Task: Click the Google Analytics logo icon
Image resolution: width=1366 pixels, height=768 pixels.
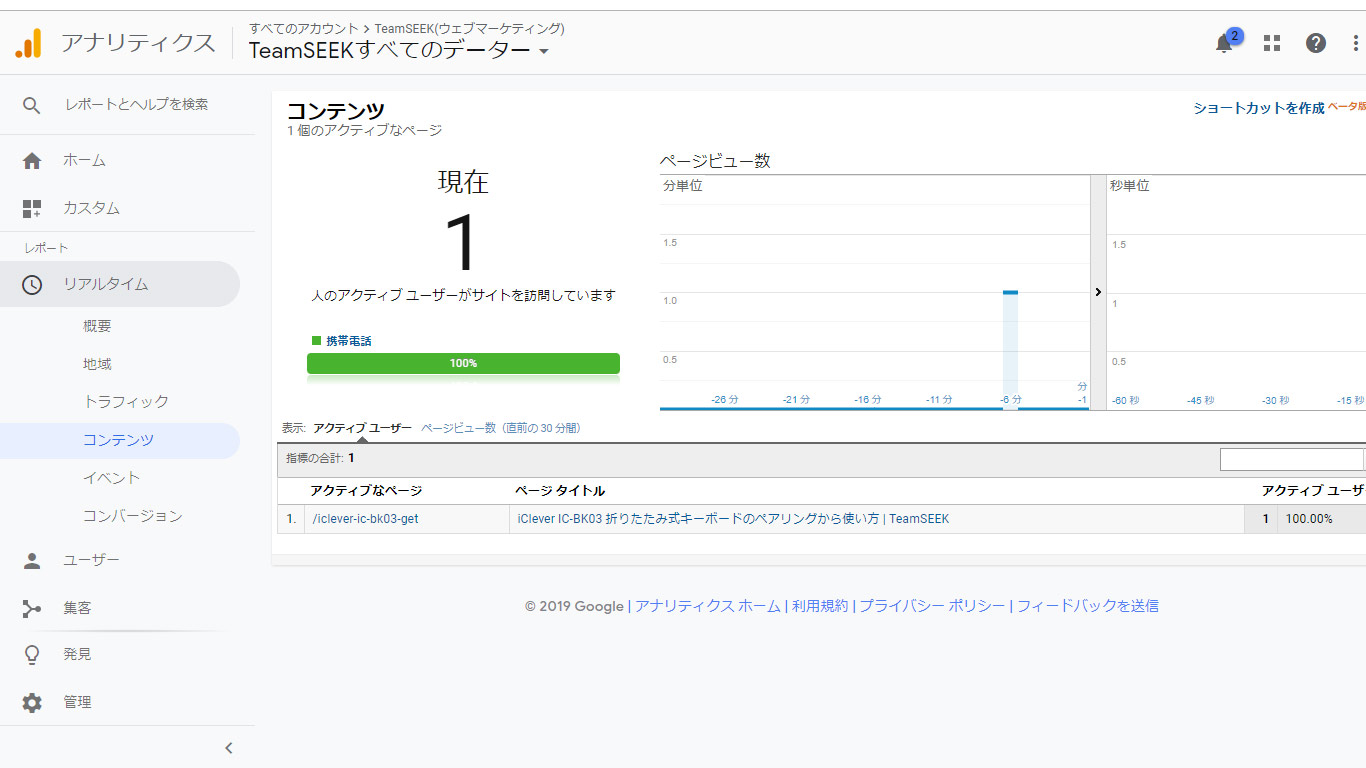Action: pyautogui.click(x=28, y=43)
